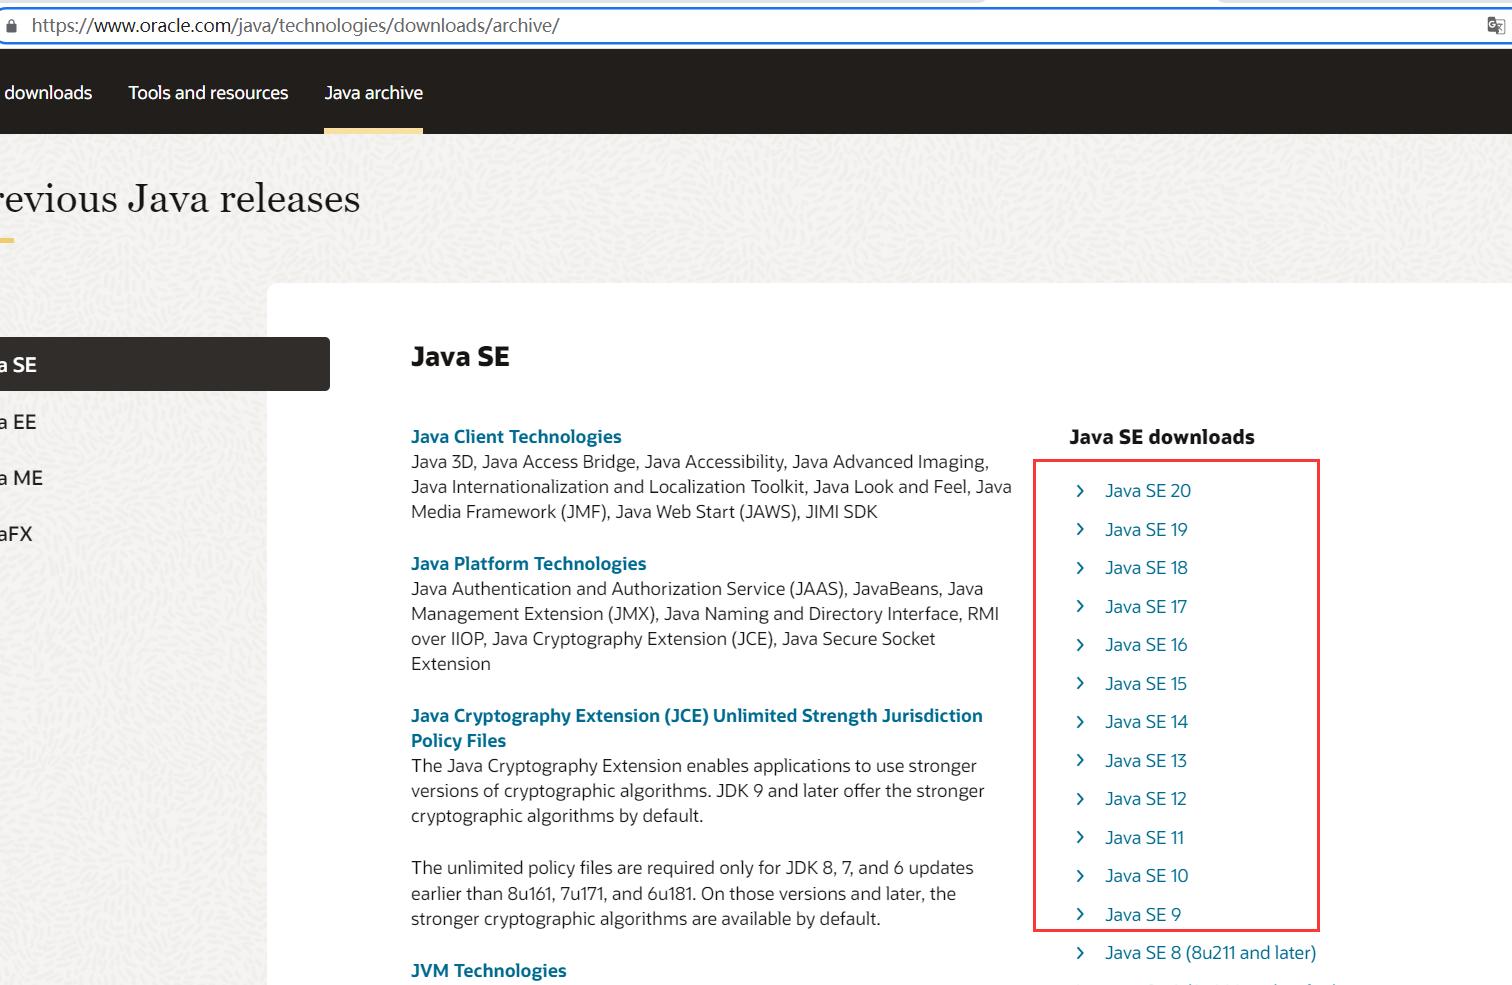Open the Java SE 9 download link
Image resolution: width=1512 pixels, height=985 pixels.
[x=1142, y=915]
